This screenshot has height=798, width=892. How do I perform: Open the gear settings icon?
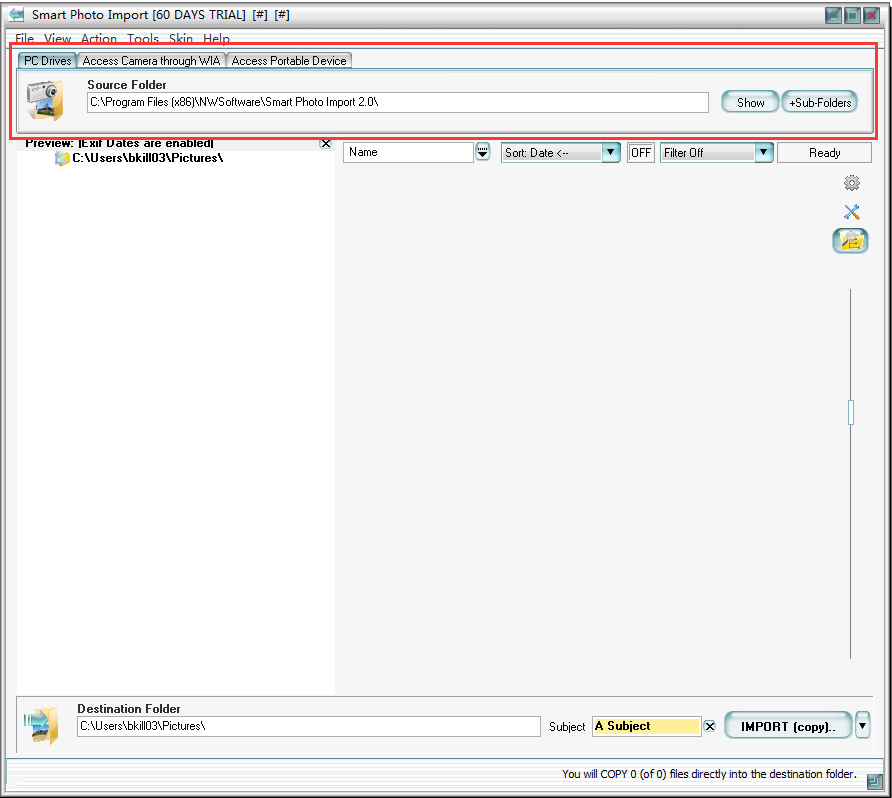pos(852,183)
